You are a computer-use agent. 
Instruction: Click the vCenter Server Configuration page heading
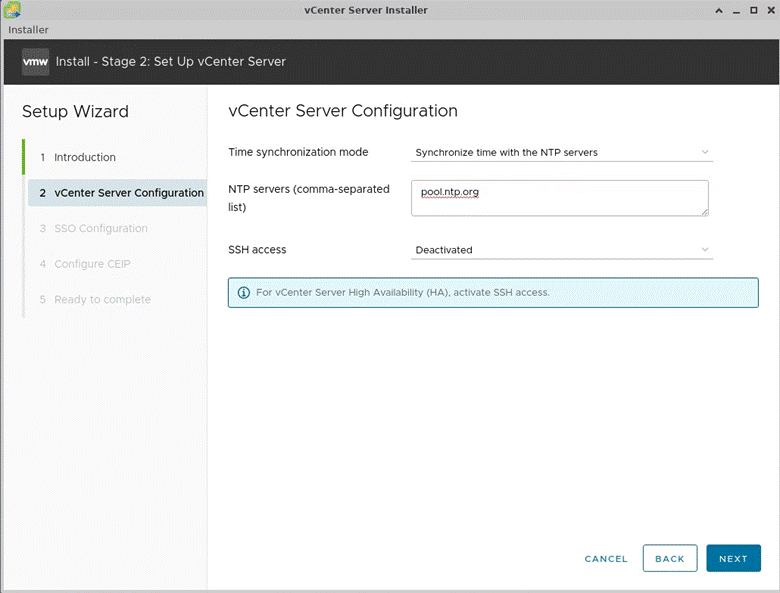coord(343,111)
